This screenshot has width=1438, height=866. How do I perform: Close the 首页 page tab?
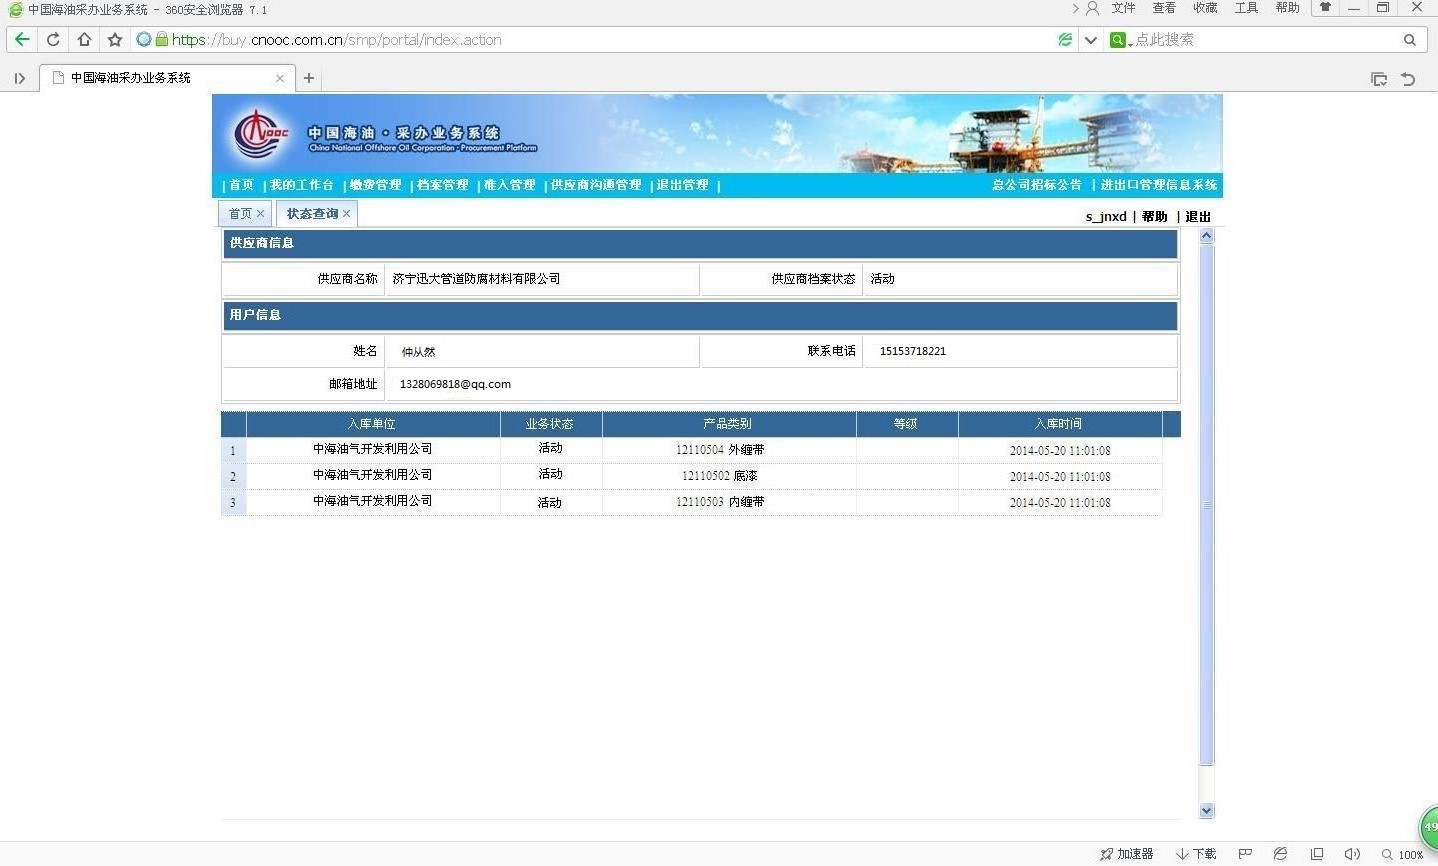pyautogui.click(x=261, y=214)
